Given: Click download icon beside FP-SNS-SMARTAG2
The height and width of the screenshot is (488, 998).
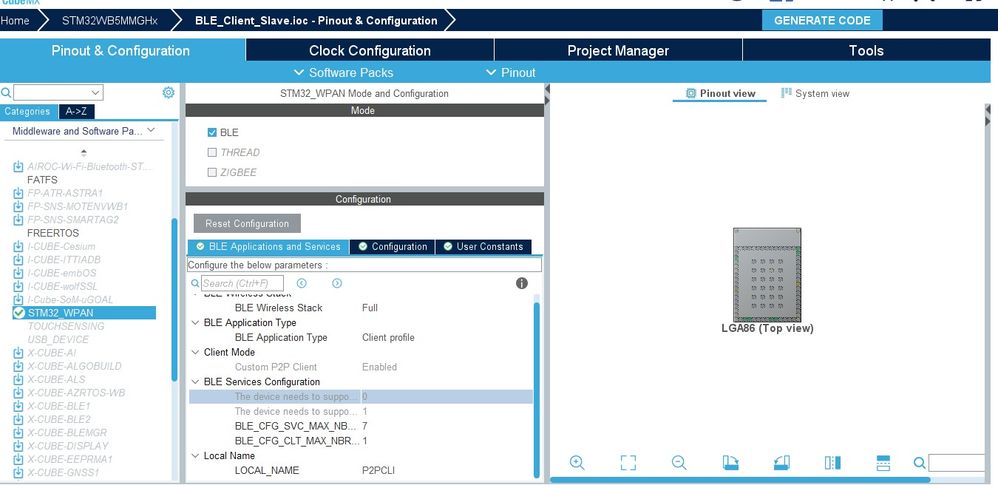Looking at the screenshot, I should tap(18, 220).
